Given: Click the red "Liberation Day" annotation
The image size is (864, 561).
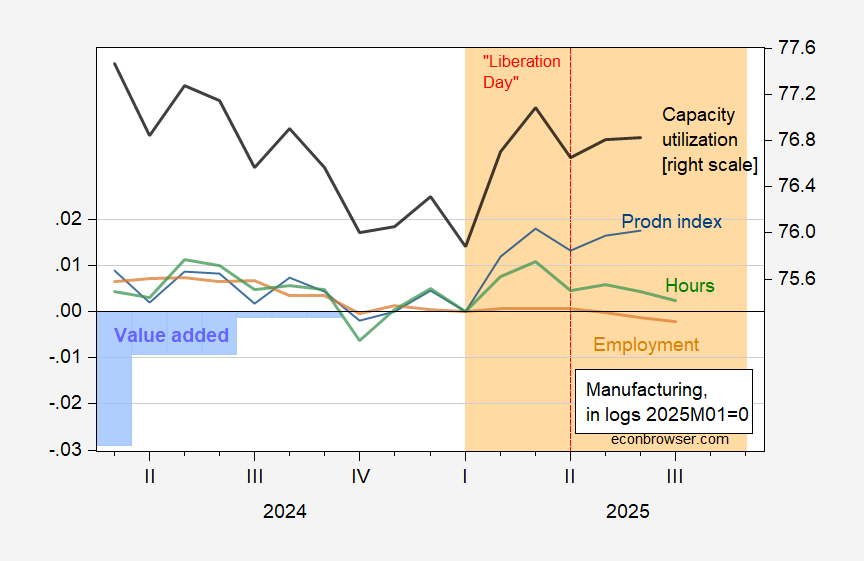Looking at the screenshot, I should coord(521,72).
